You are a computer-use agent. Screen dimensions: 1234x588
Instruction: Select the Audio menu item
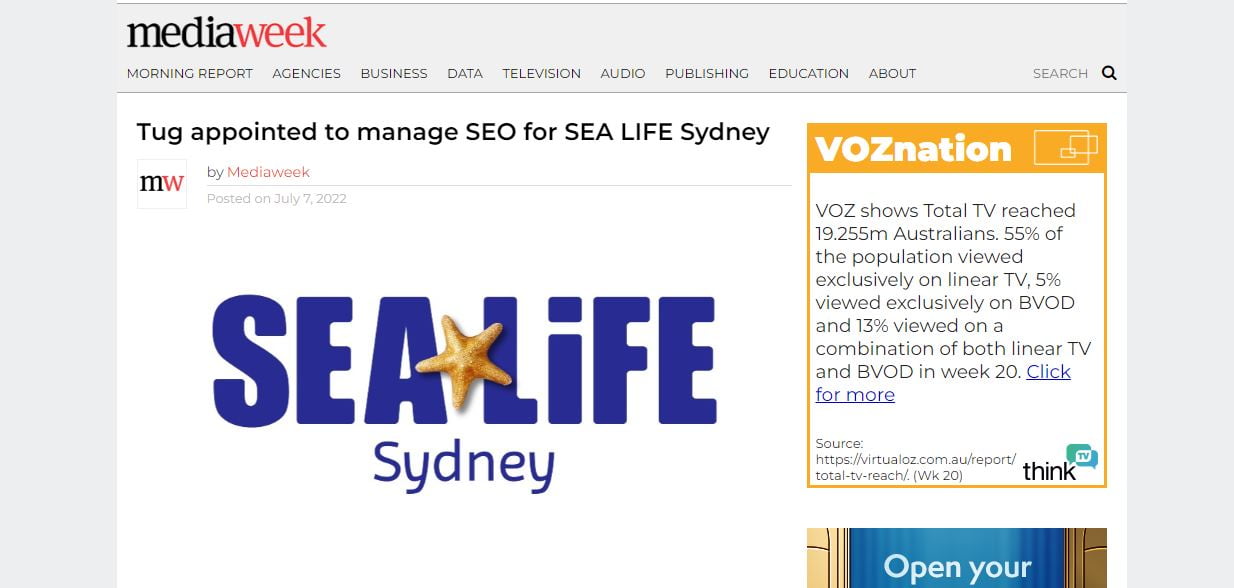(x=623, y=73)
